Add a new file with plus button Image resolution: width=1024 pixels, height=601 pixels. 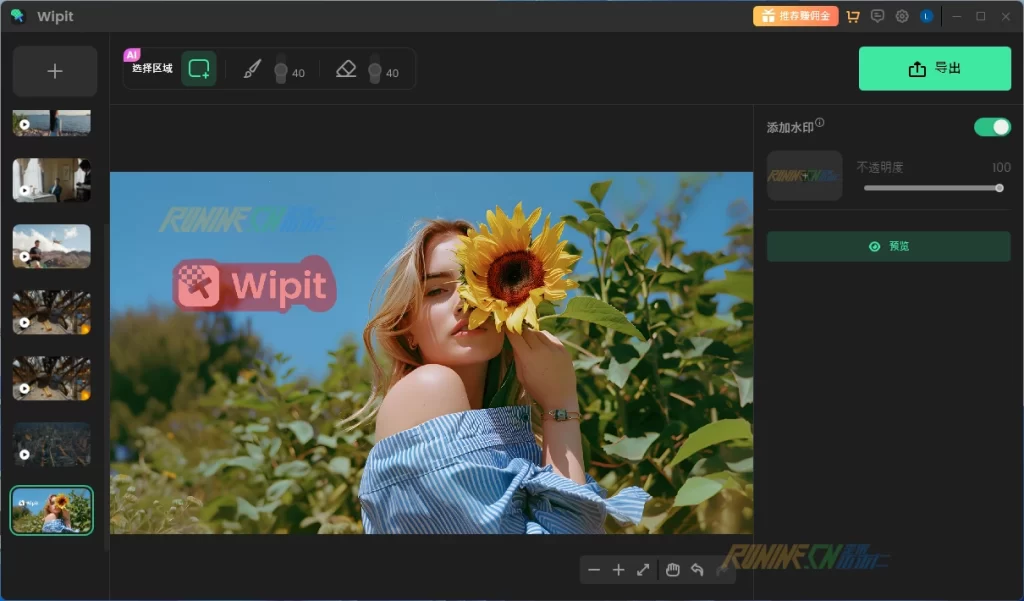[55, 71]
